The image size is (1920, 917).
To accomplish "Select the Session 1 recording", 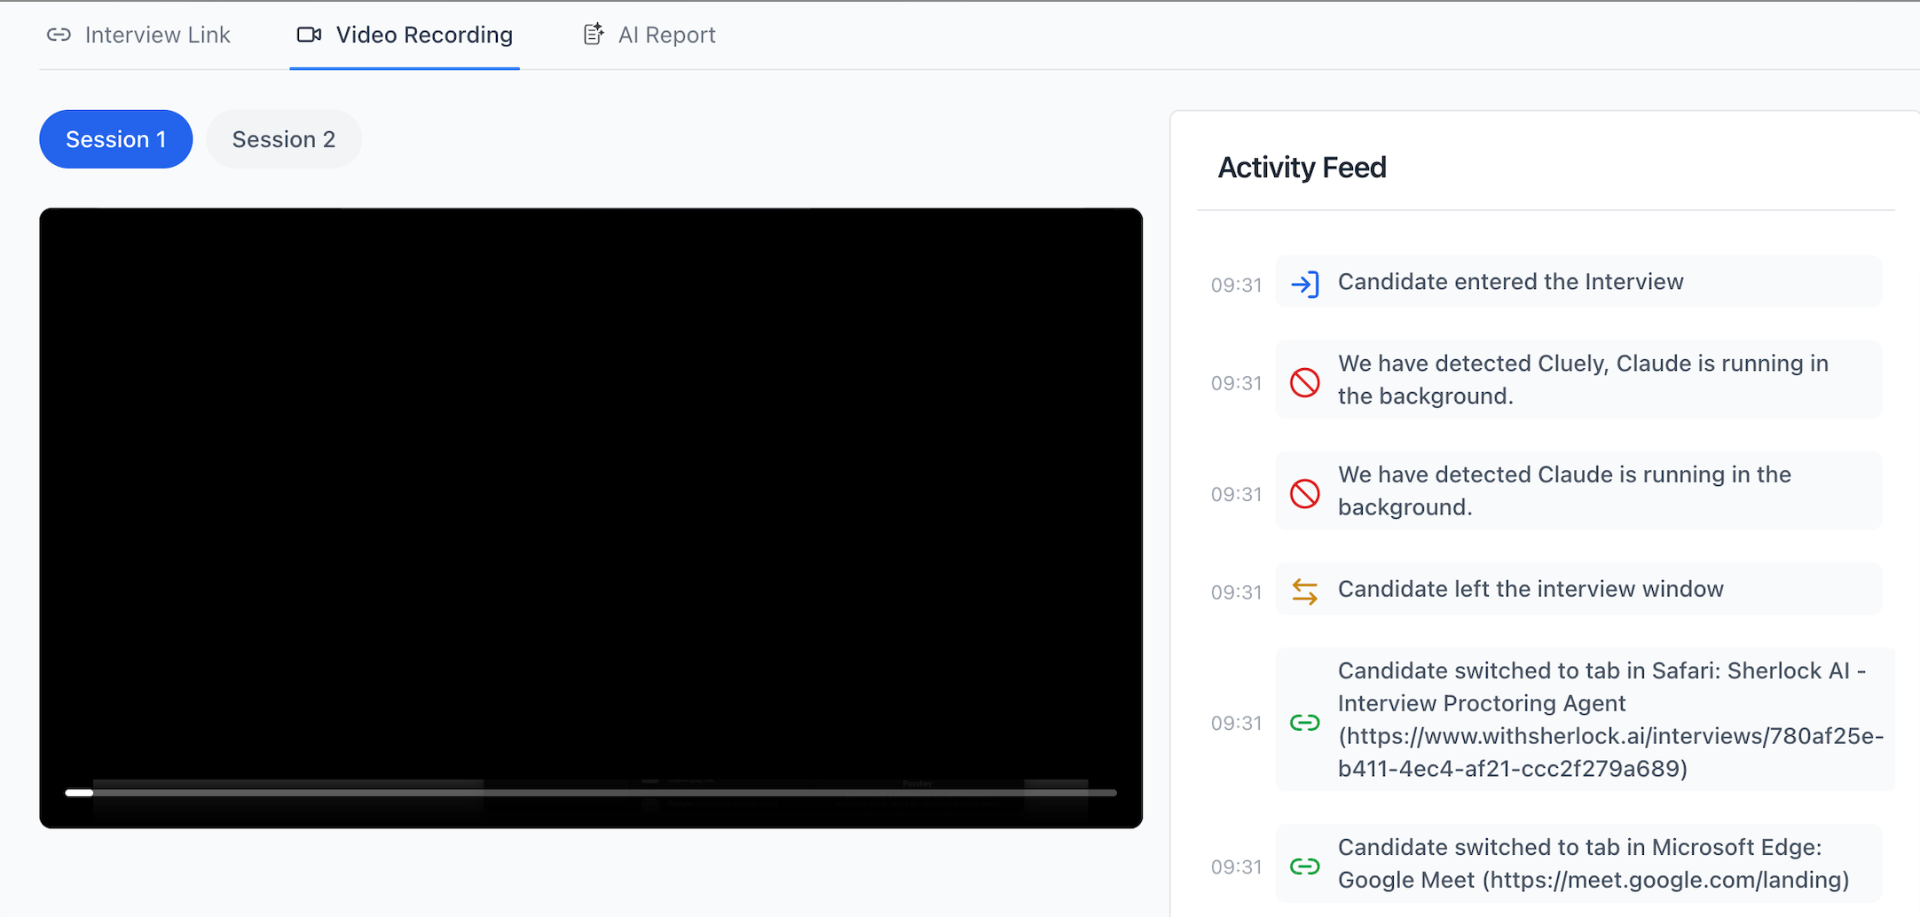I will 116,139.
